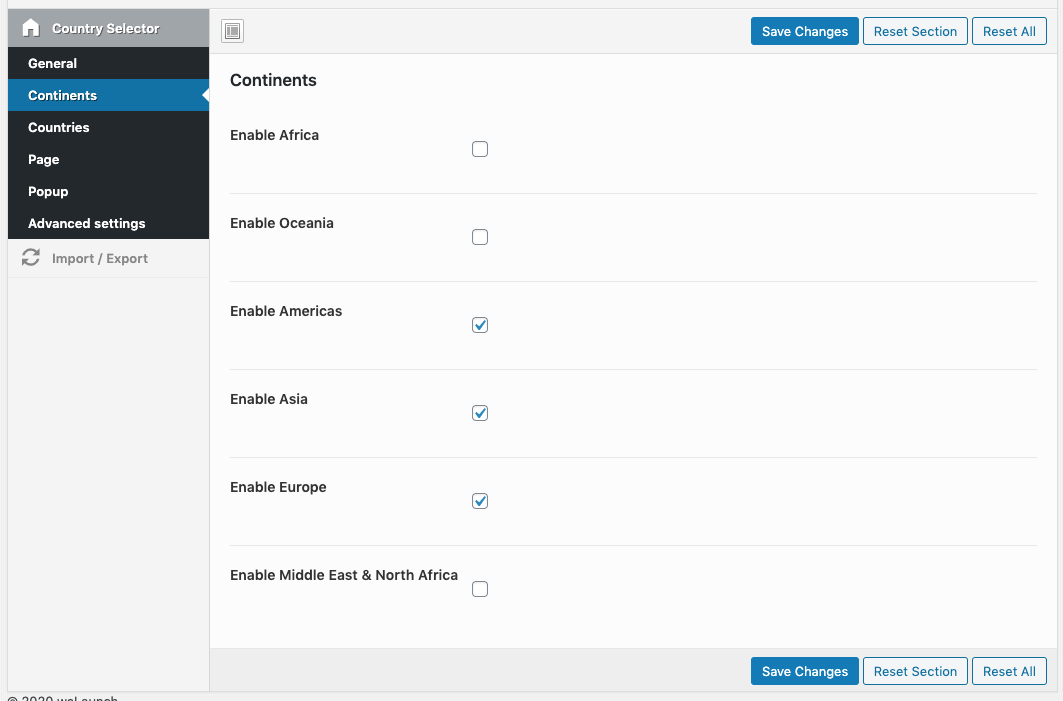The width and height of the screenshot is (1063, 701).
Task: Click Save Changes at the bottom
Action: [804, 671]
